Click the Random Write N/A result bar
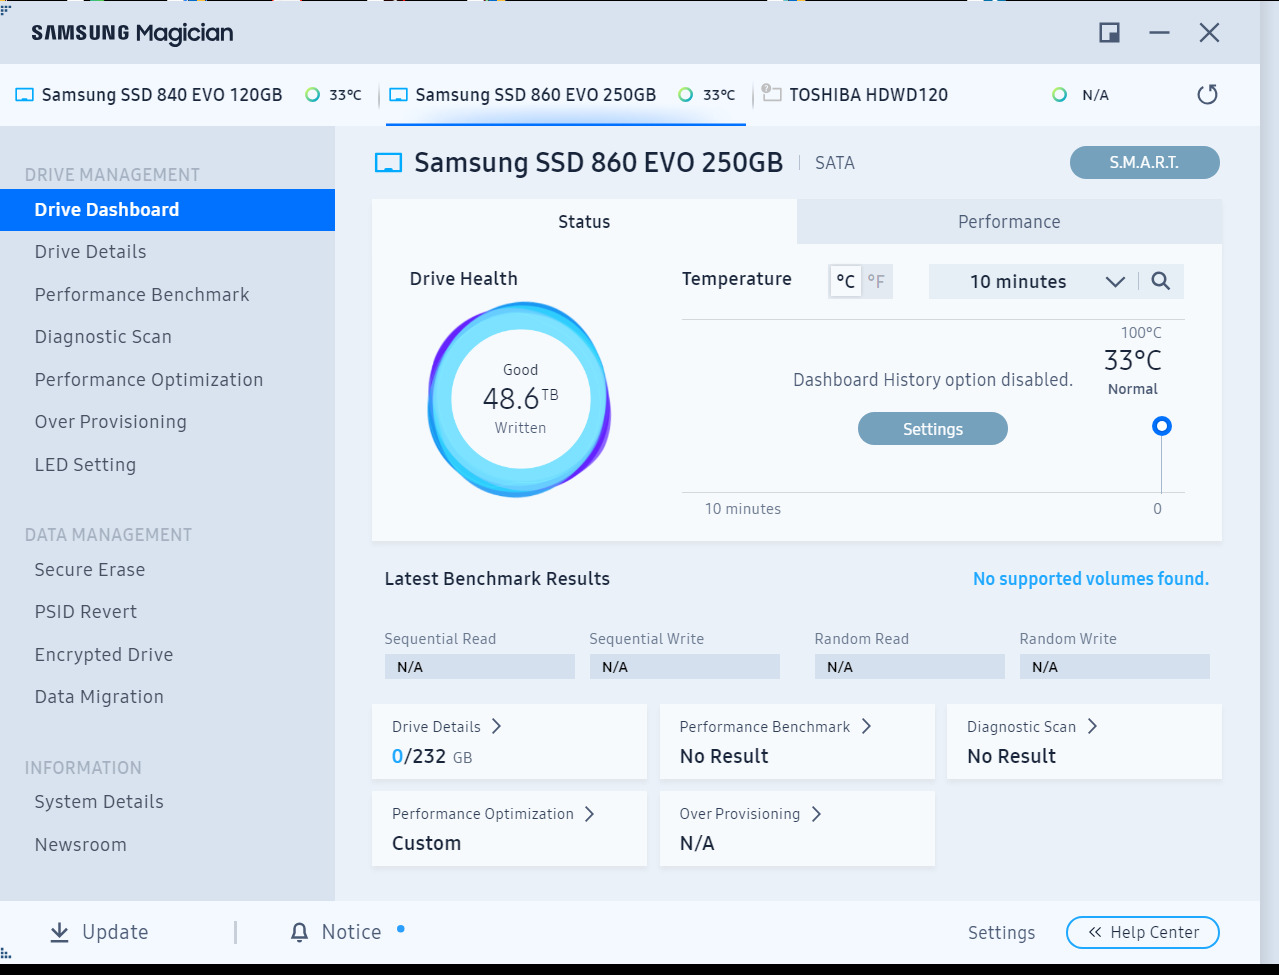Image resolution: width=1279 pixels, height=975 pixels. click(x=1115, y=667)
